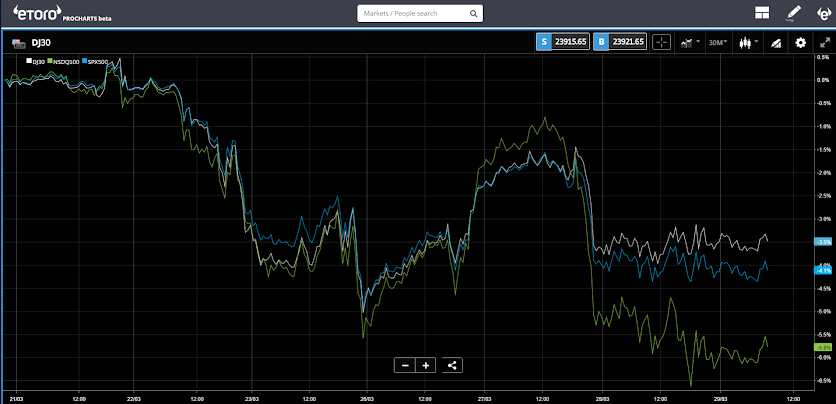836x404 pixels.
Task: Click the -6.5% y-axis label
Action: click(823, 381)
